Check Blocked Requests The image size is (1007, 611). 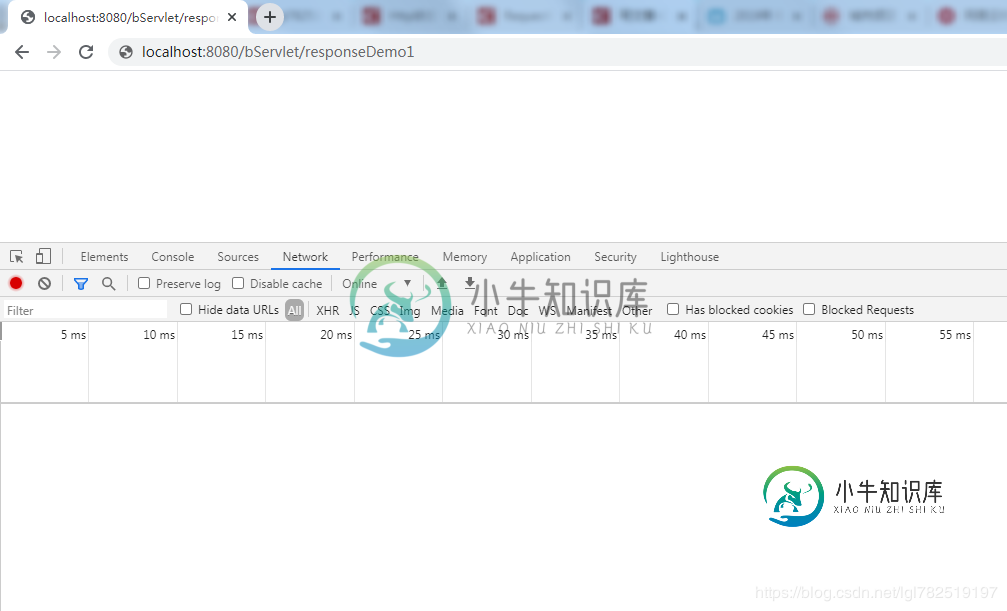pyautogui.click(x=809, y=309)
